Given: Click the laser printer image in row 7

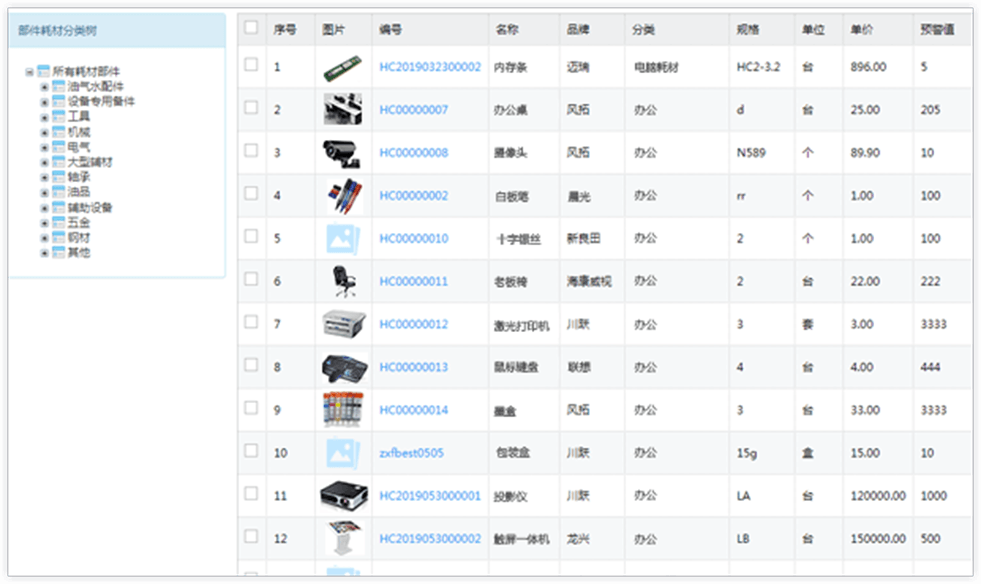Looking at the screenshot, I should pyautogui.click(x=343, y=324).
